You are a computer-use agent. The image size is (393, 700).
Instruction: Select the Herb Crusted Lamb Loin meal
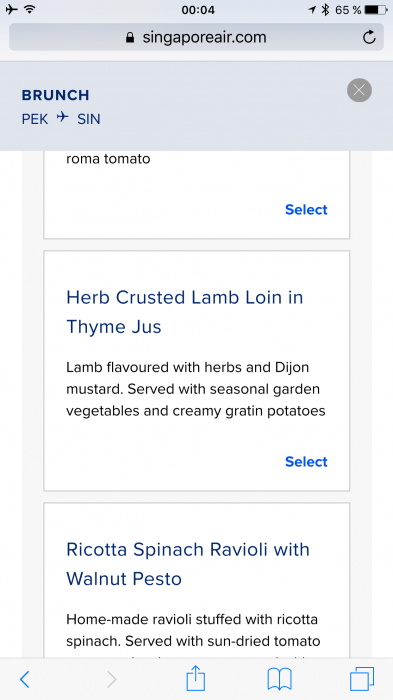306,462
